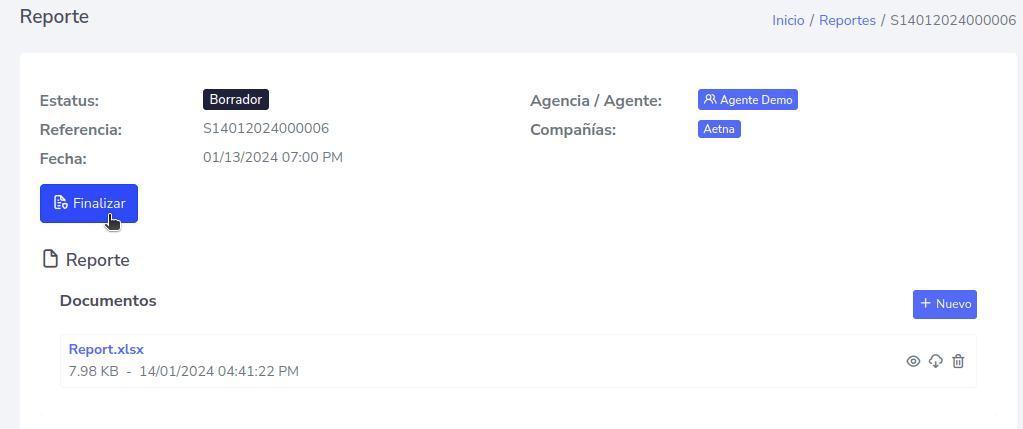Click the Fecha value 01/13/2024 07:00 PM
1023x429 pixels.
click(273, 157)
